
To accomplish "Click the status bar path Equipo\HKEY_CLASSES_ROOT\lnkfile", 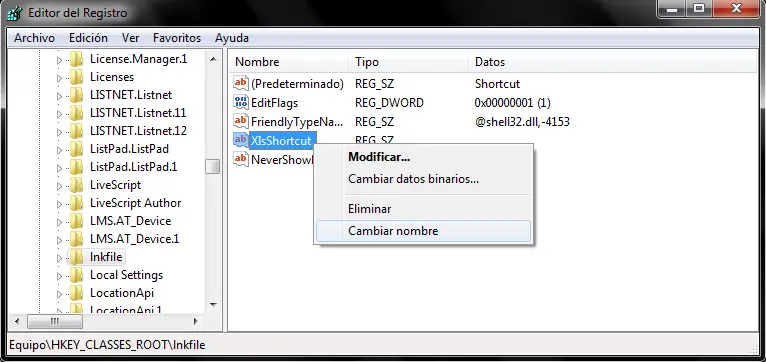I will pos(107,345).
